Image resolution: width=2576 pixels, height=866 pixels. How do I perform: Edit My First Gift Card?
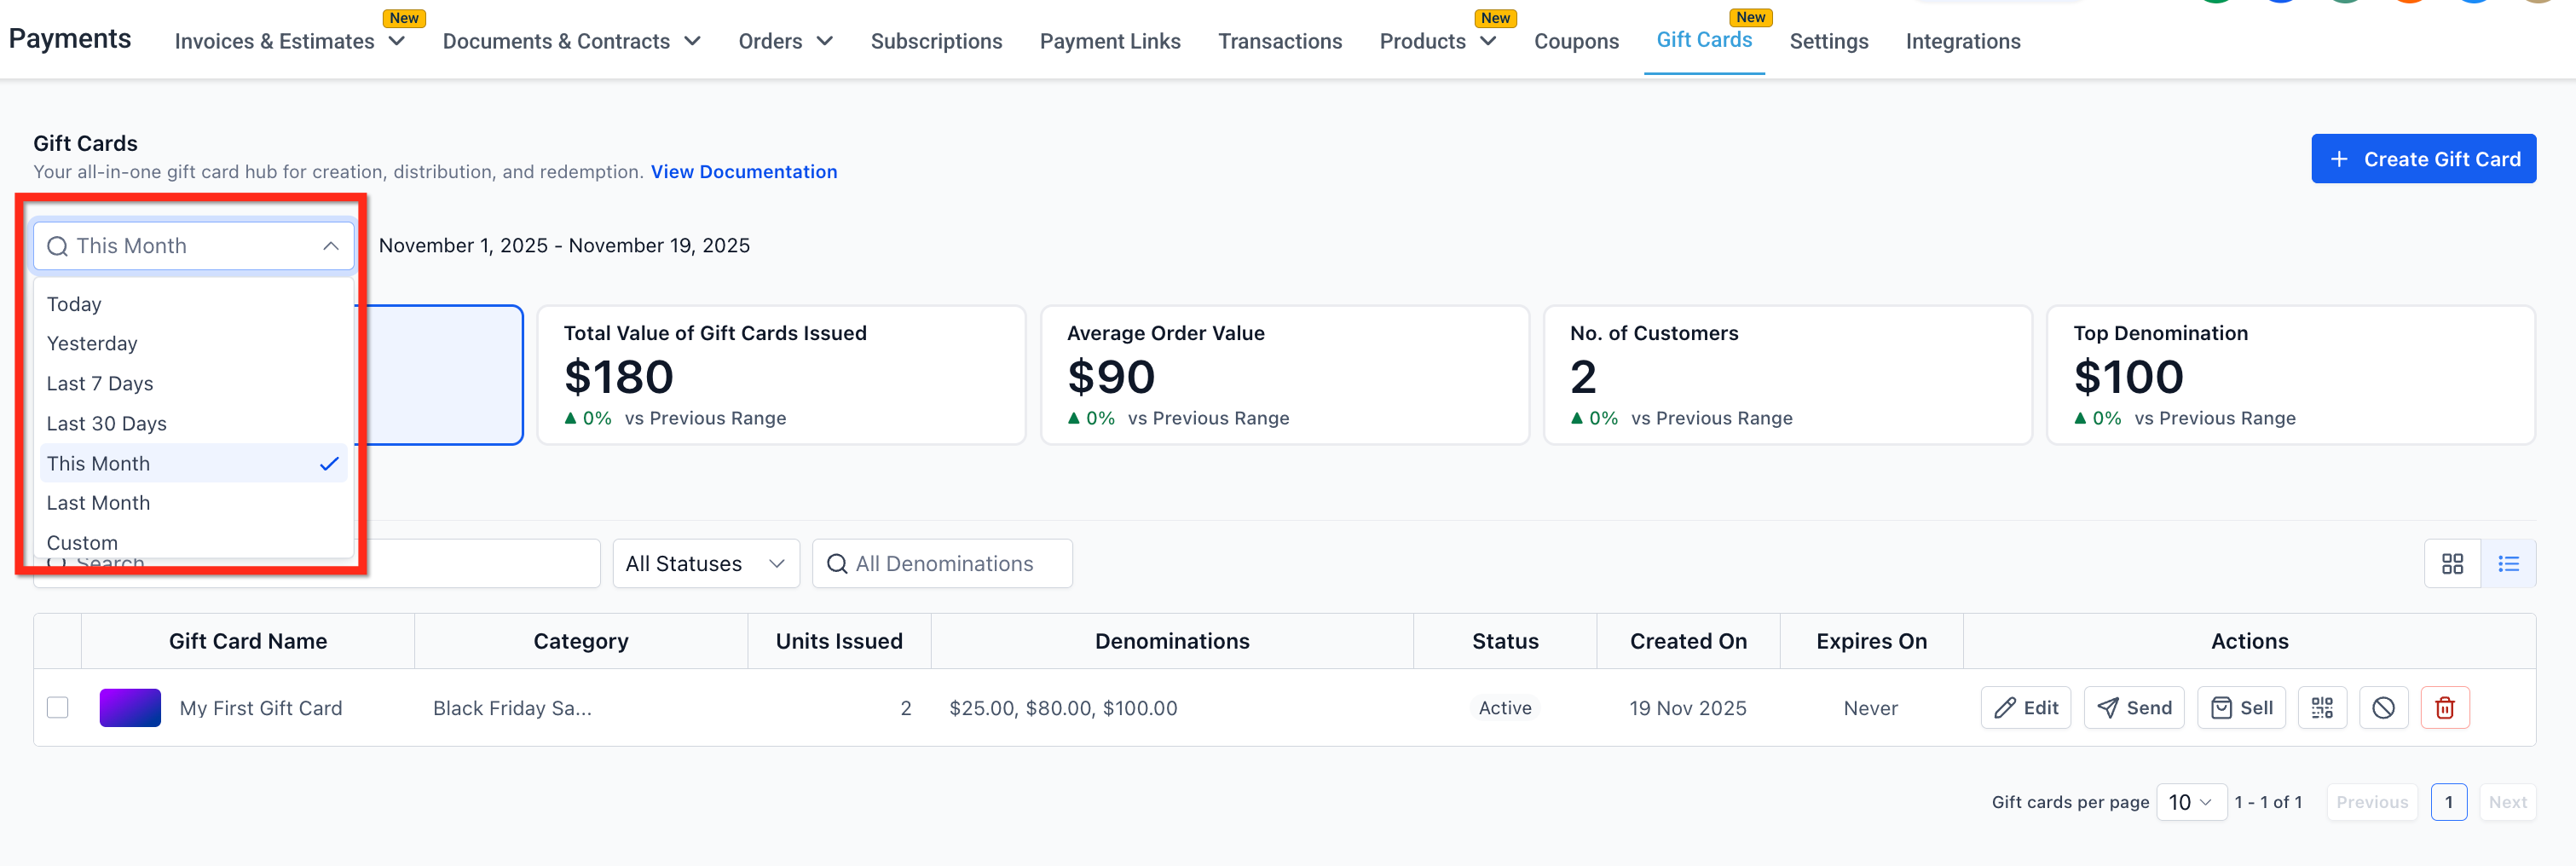[2025, 708]
